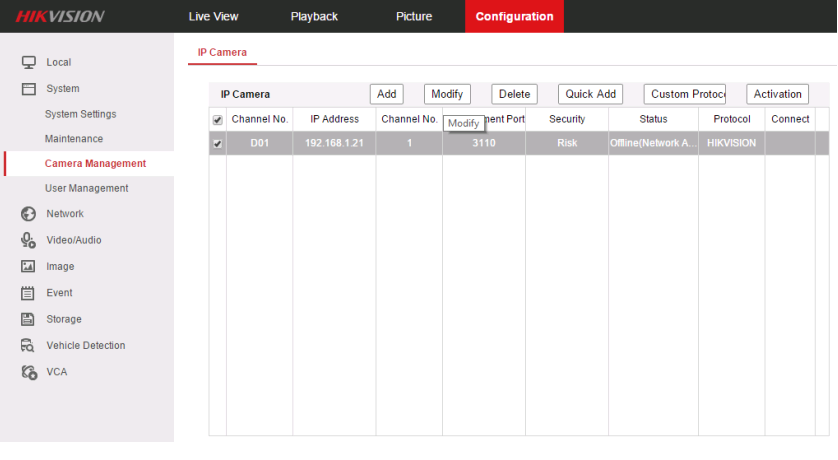Click the Image icon in sidebar
Viewport: 838px width, 460px height.
(x=29, y=267)
